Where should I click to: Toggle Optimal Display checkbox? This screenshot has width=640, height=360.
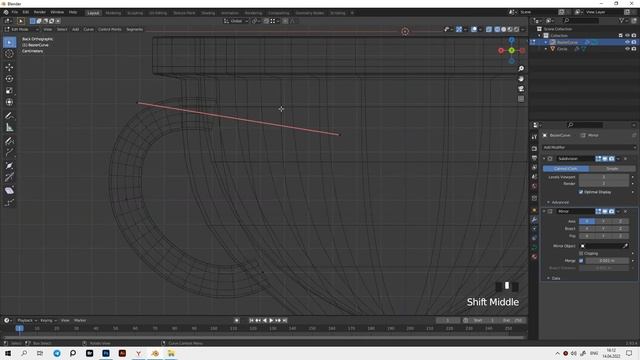581,192
